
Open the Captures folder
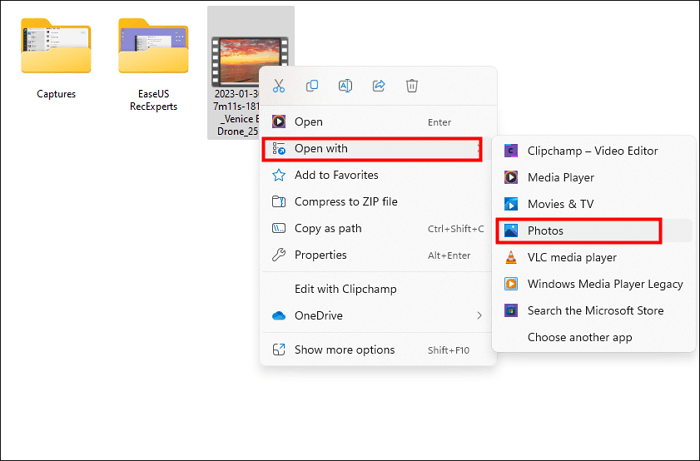[56, 57]
